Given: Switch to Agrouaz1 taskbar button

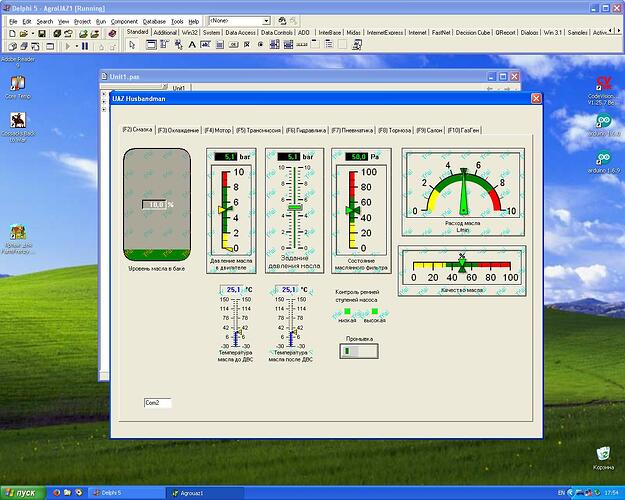Looking at the screenshot, I should pos(204,493).
